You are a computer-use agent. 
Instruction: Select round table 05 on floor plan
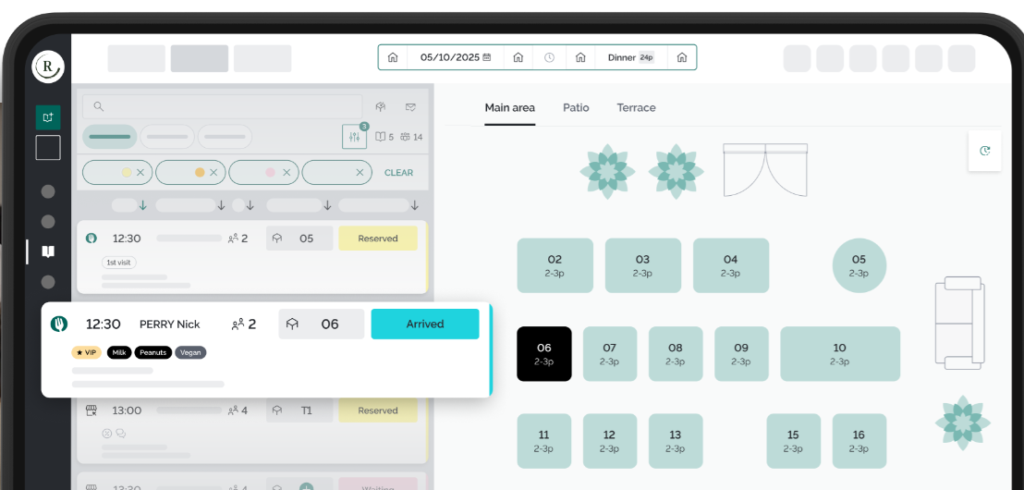coord(859,265)
